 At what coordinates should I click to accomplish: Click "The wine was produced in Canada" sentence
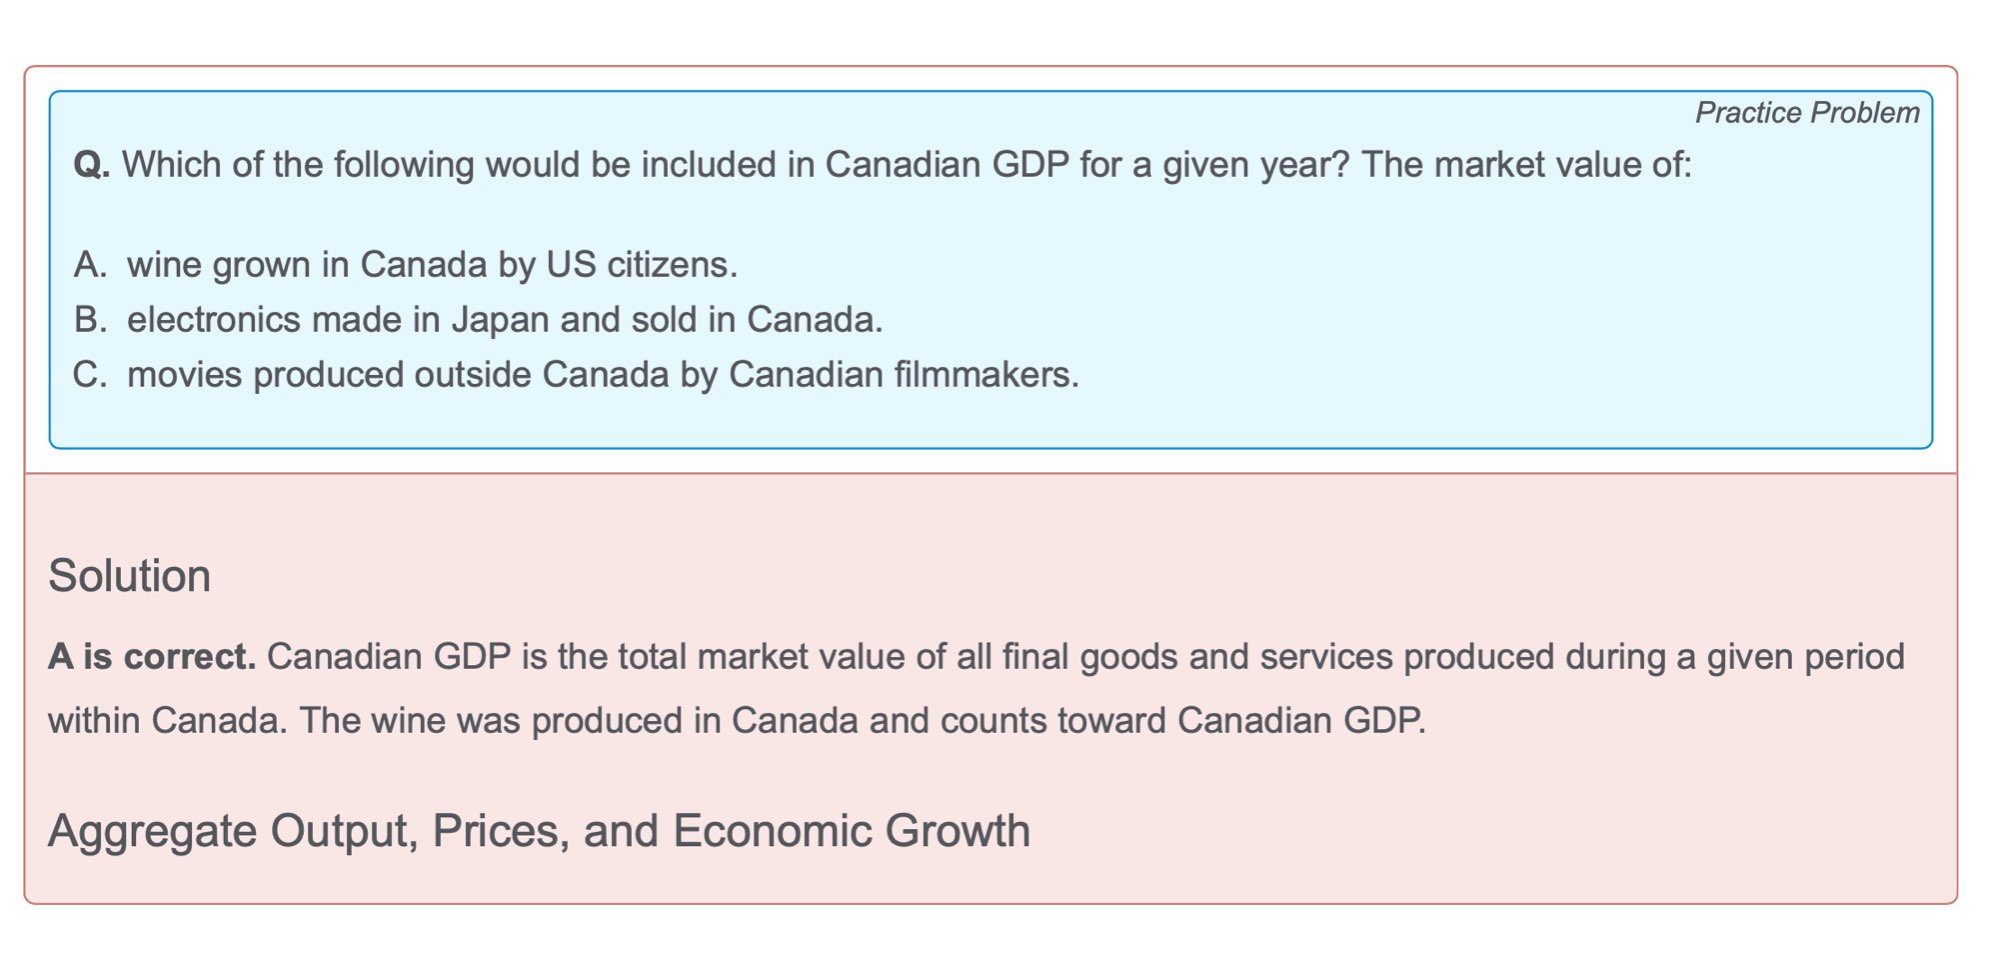click(x=579, y=721)
